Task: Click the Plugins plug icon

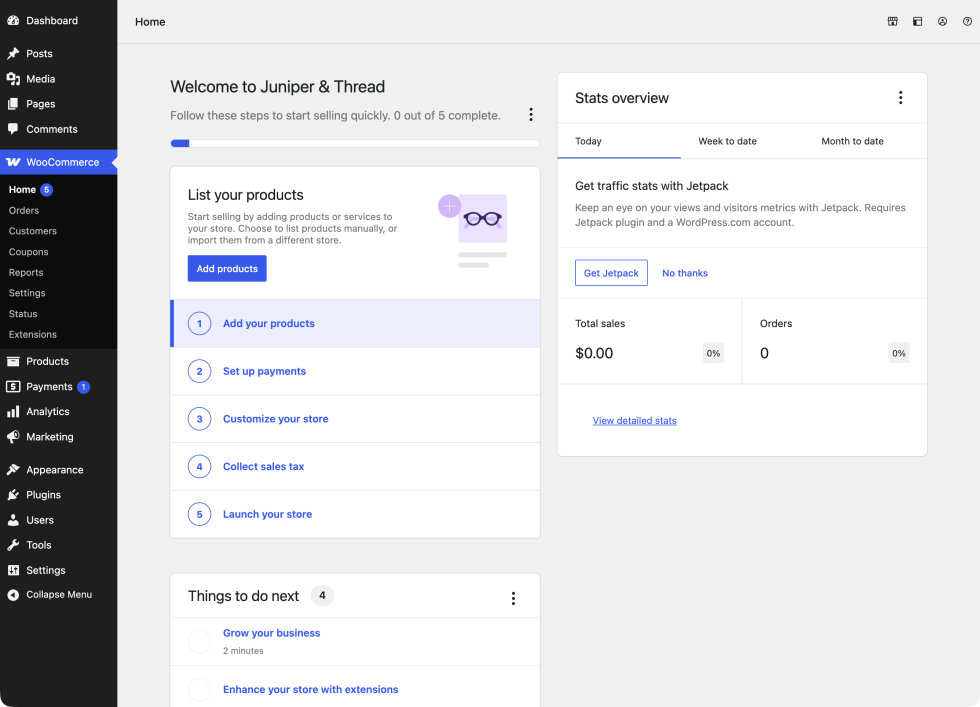Action: (13, 494)
